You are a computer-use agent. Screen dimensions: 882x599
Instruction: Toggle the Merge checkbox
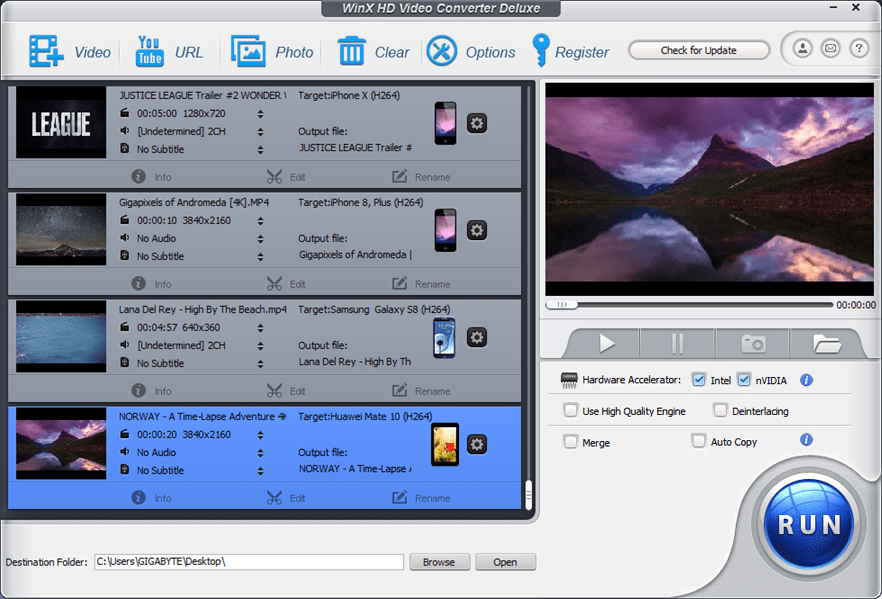coord(570,442)
